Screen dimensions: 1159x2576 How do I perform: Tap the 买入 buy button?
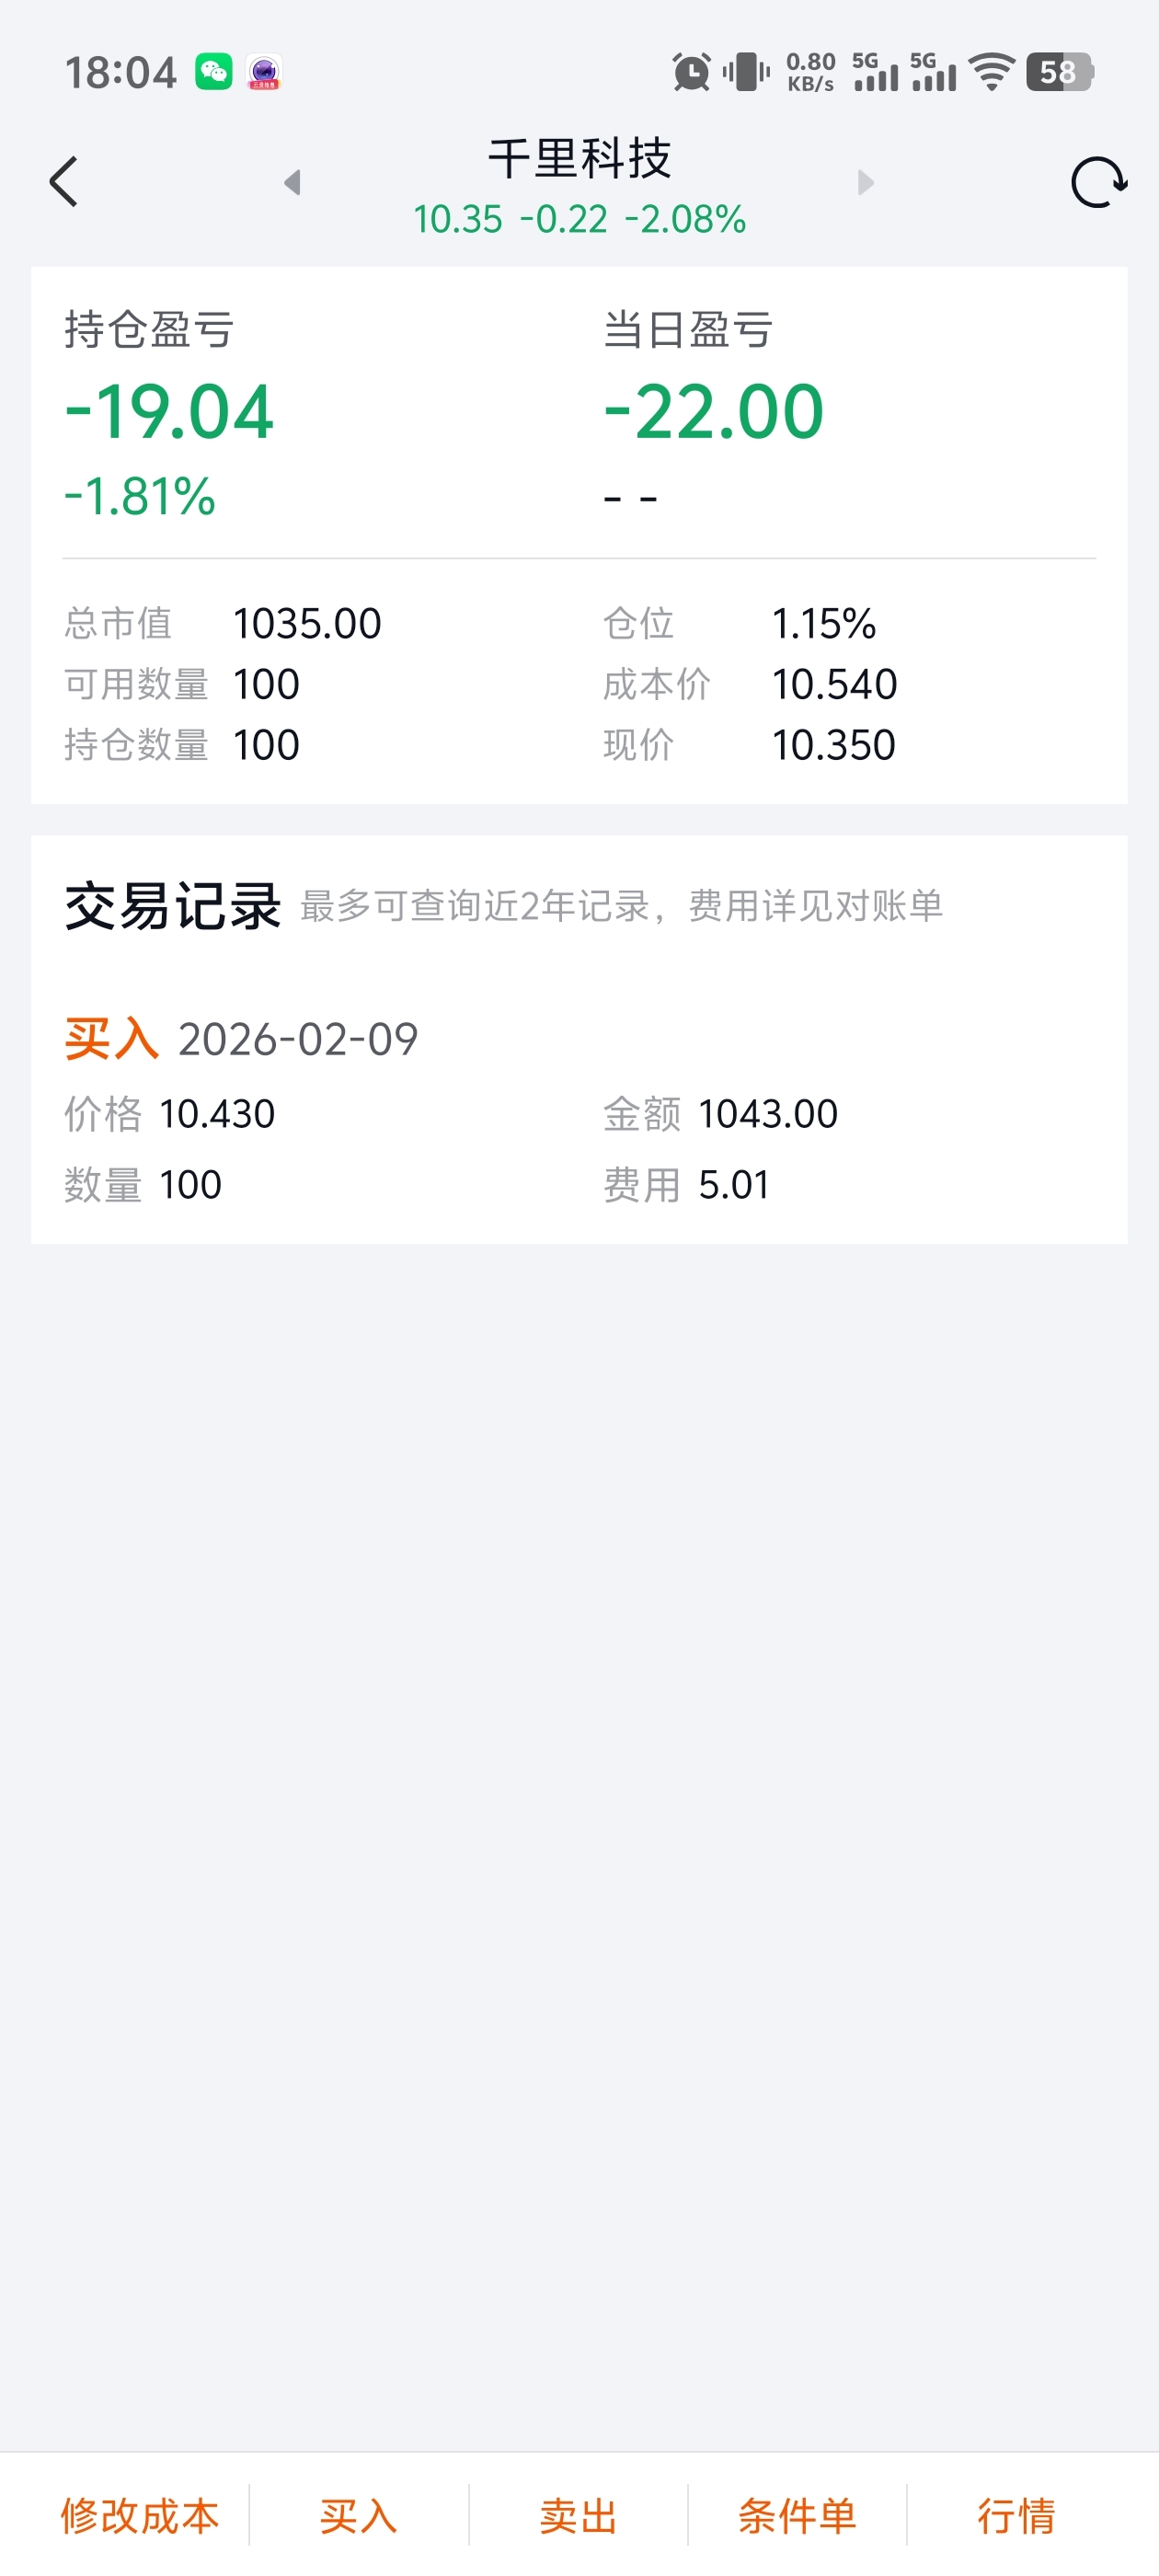[358, 2515]
